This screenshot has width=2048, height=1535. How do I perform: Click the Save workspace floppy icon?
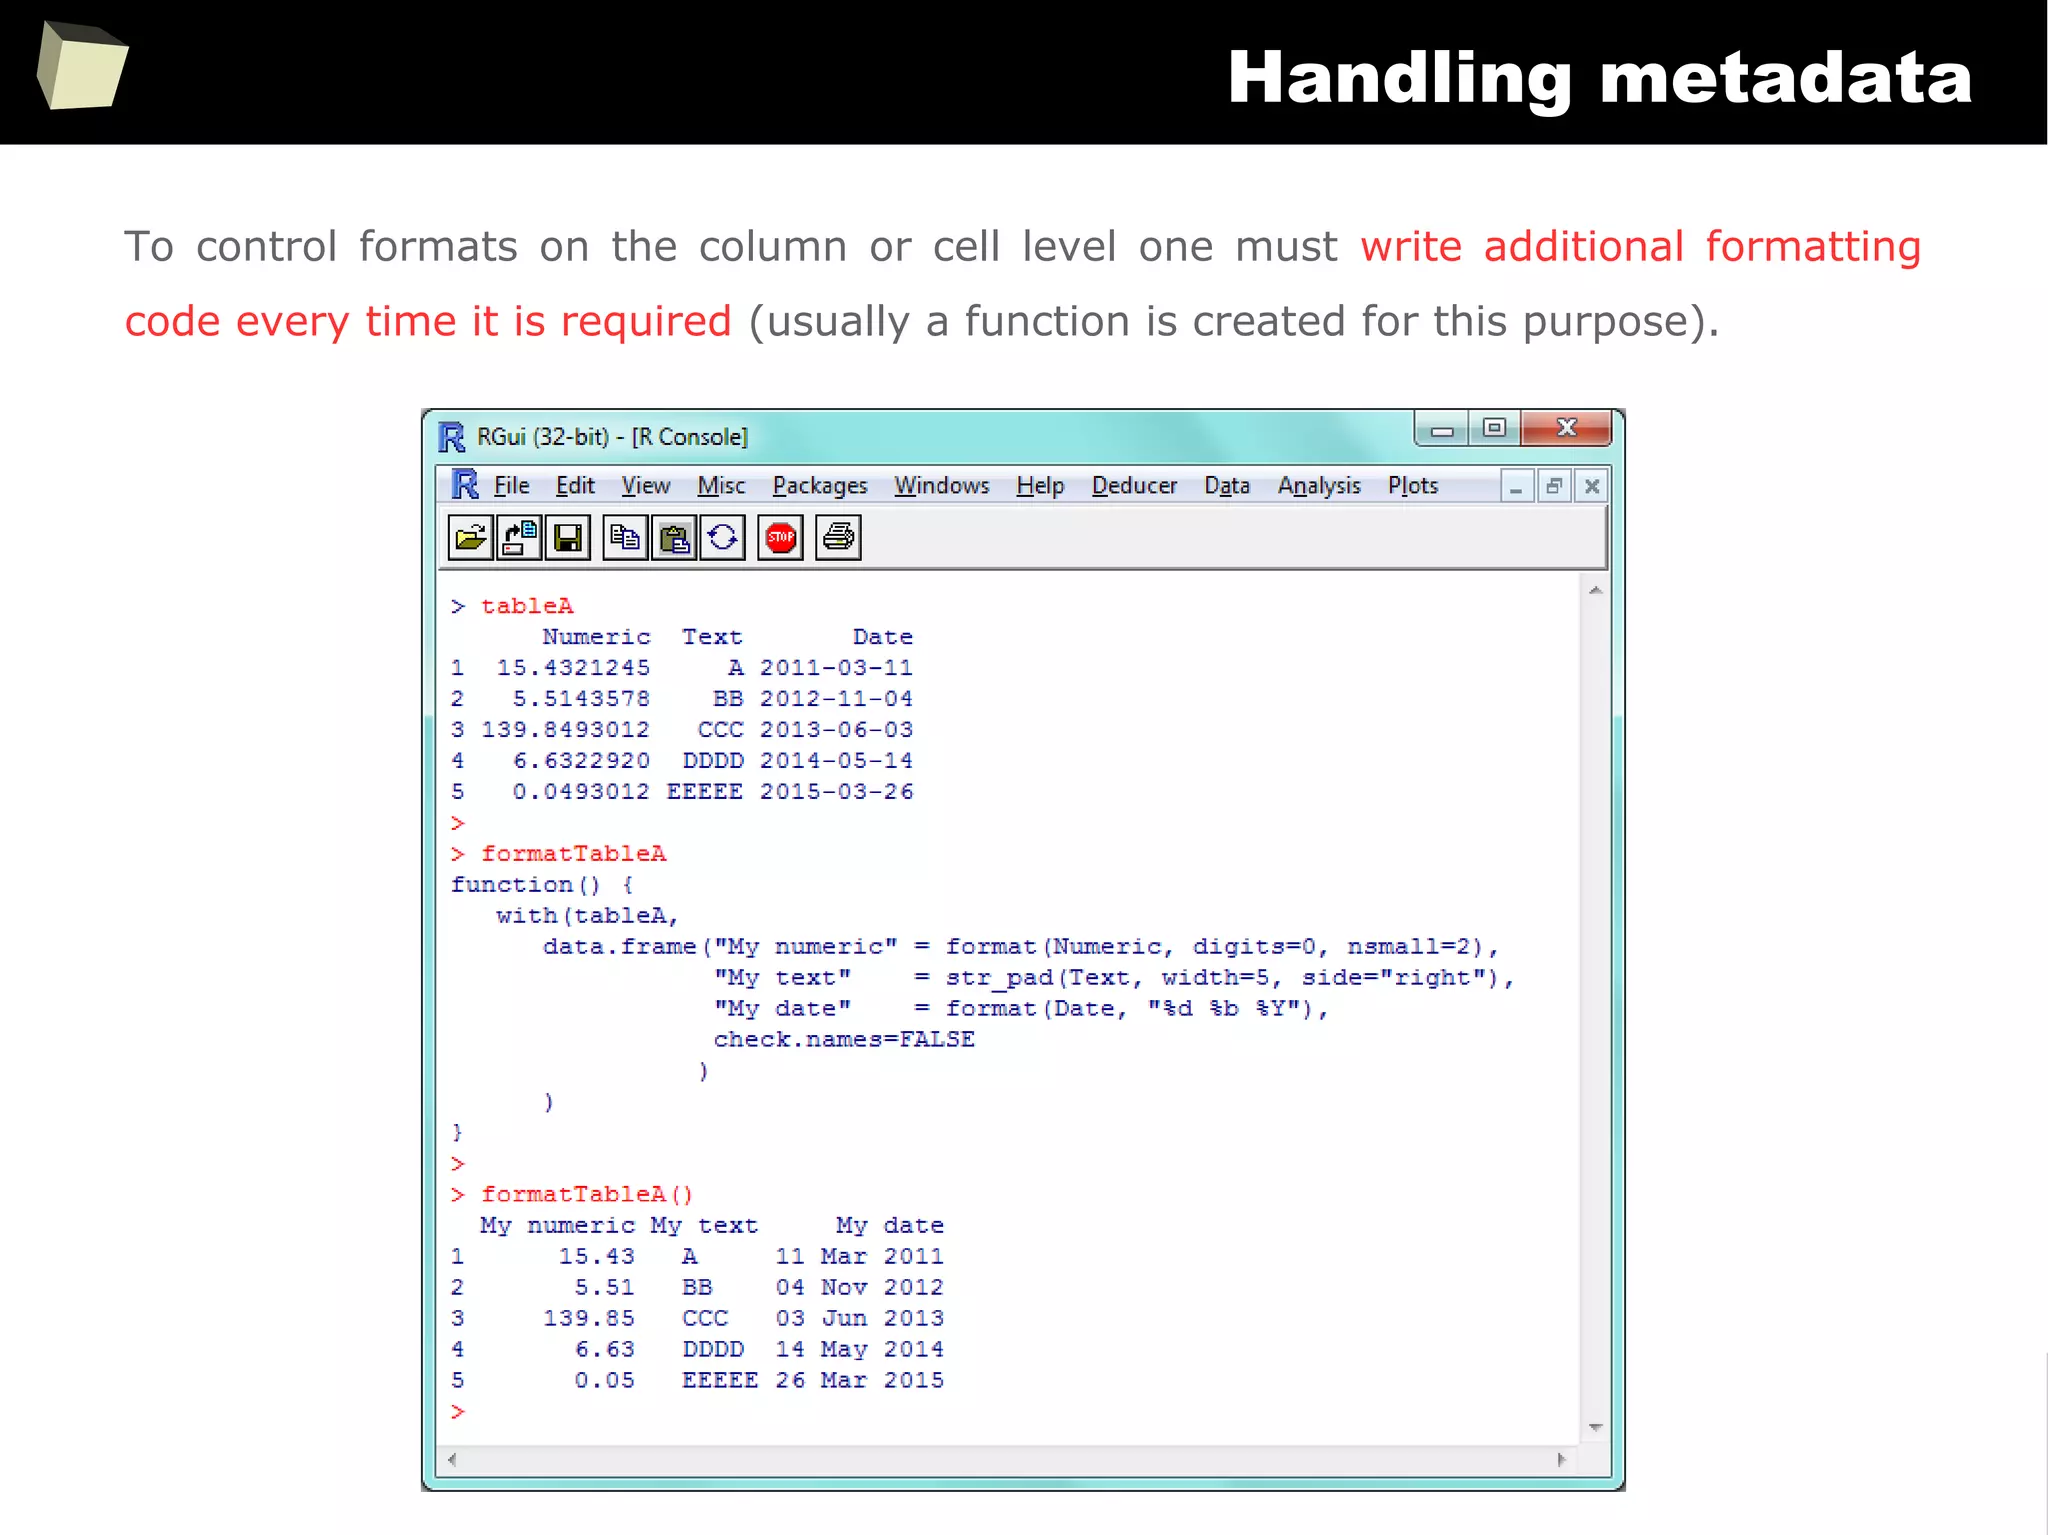(x=568, y=538)
